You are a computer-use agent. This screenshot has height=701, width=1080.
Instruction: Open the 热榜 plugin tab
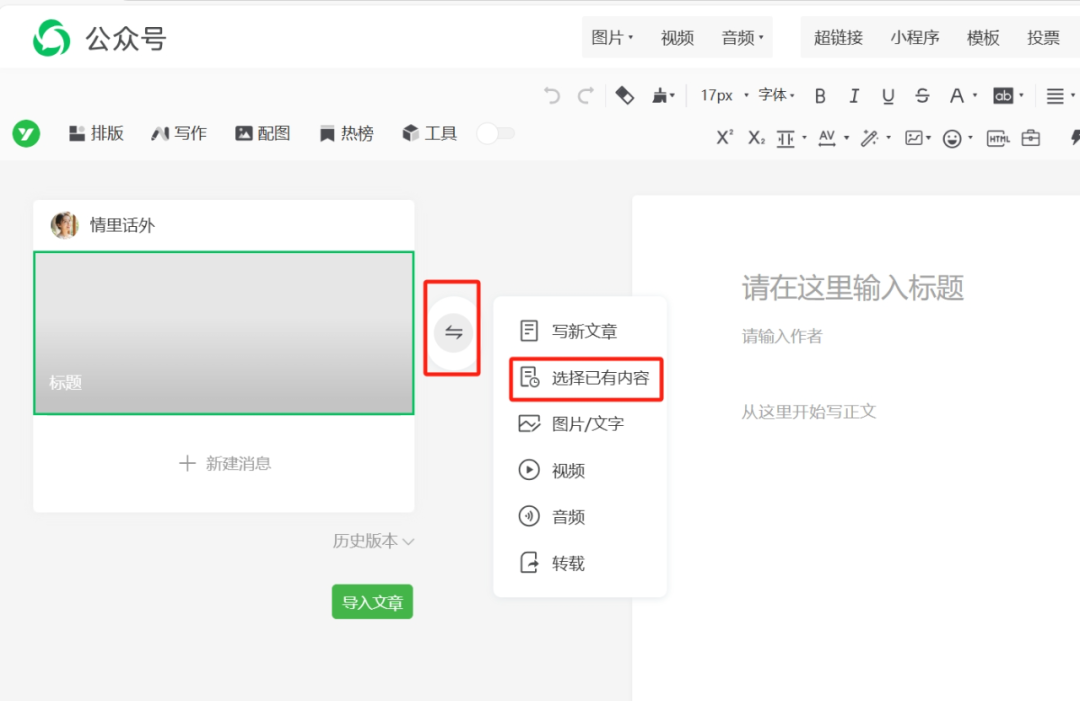[346, 133]
